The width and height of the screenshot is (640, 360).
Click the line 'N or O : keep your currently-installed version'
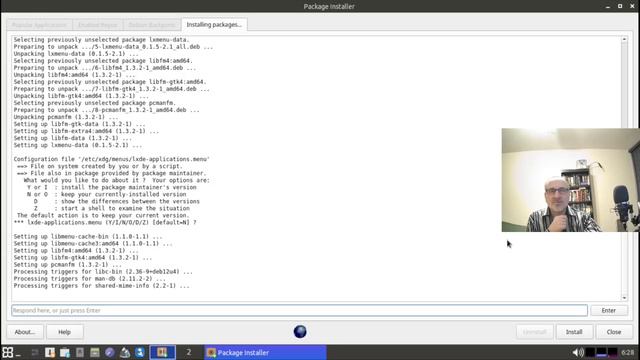coord(107,194)
